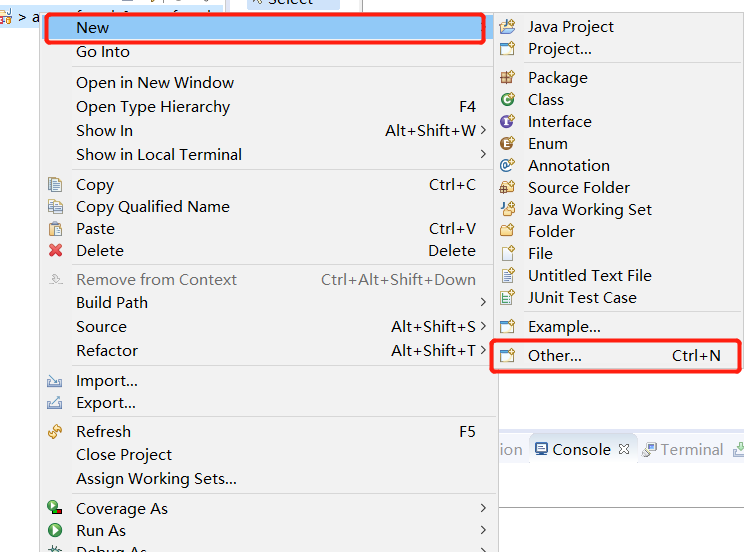Expand the Show In submenu arrow
Viewport: 744px width, 552px height.
(x=483, y=131)
